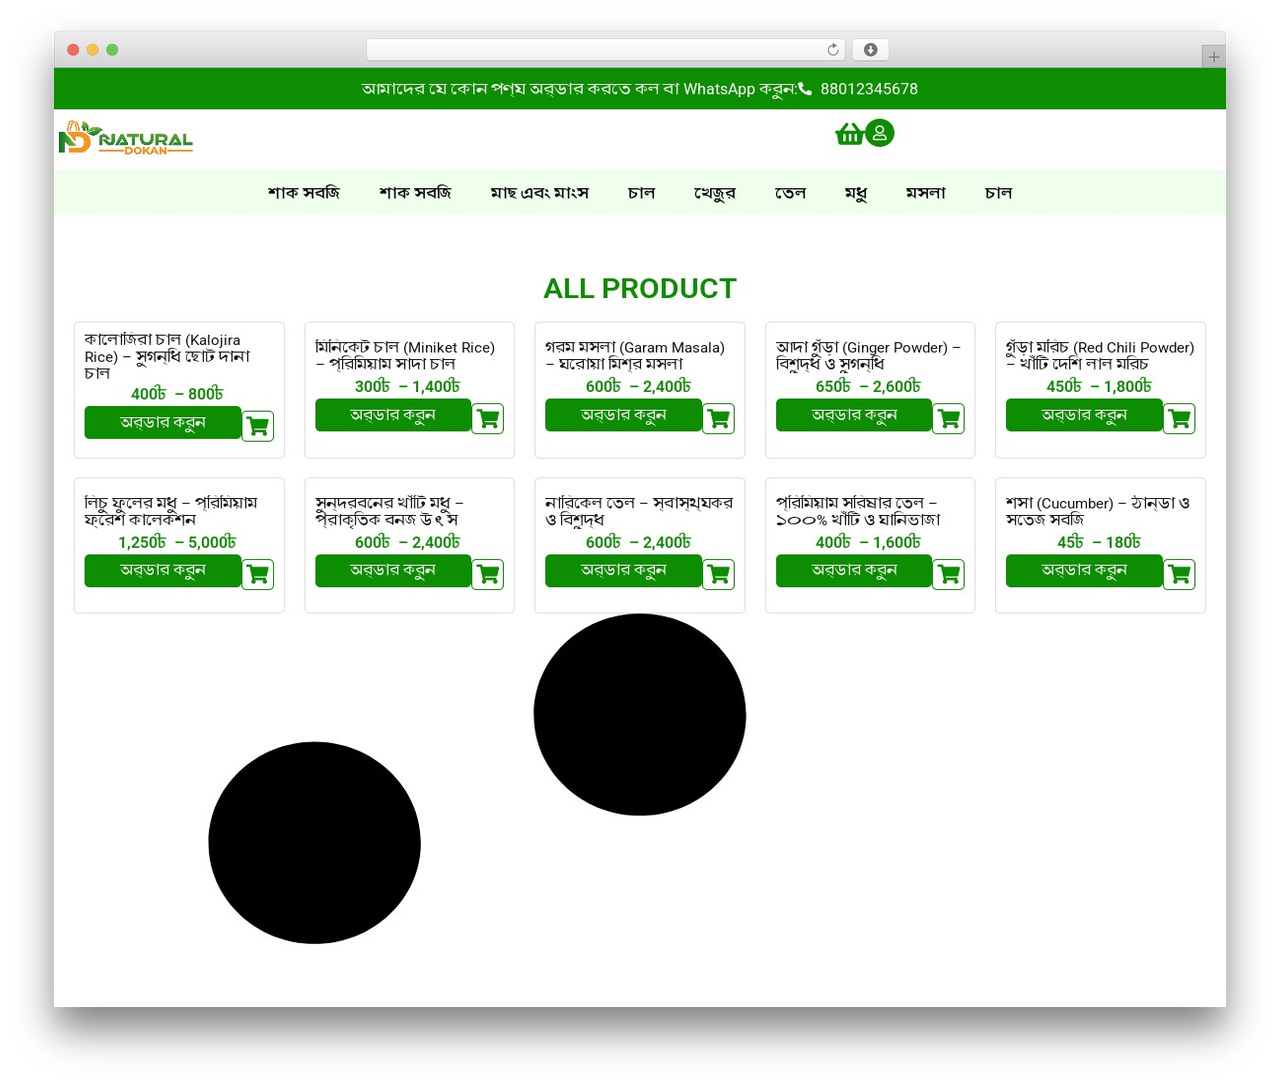Screen dimensions: 1280x1084
Task: Click the price 1,250৳ – 5,000৳
Action: tap(178, 542)
